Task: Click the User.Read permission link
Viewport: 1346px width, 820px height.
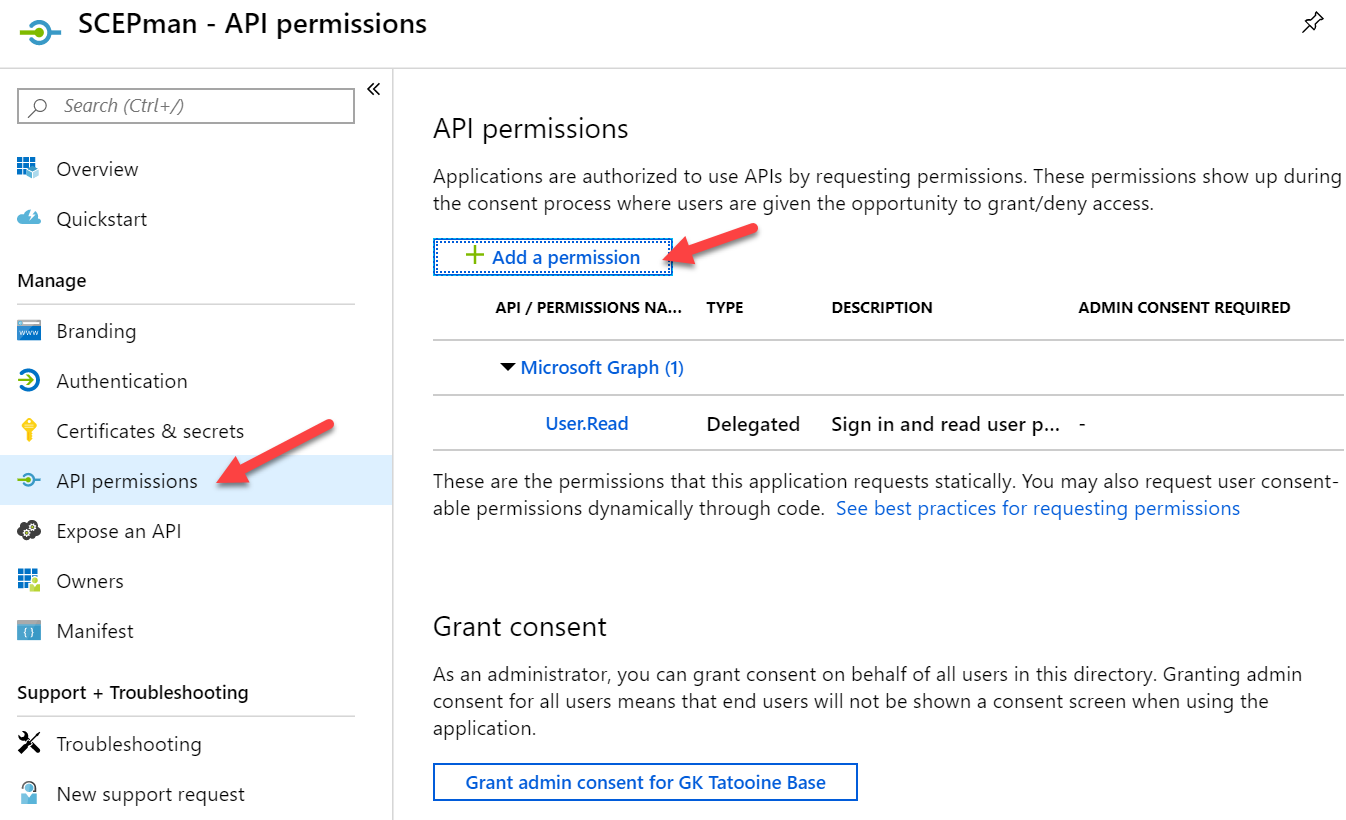Action: point(587,424)
